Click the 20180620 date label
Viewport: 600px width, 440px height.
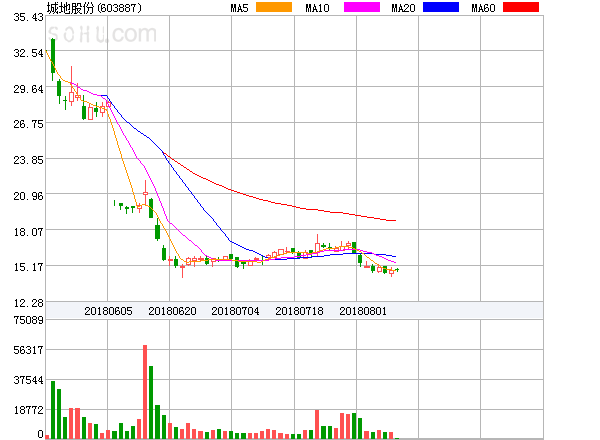click(x=171, y=312)
